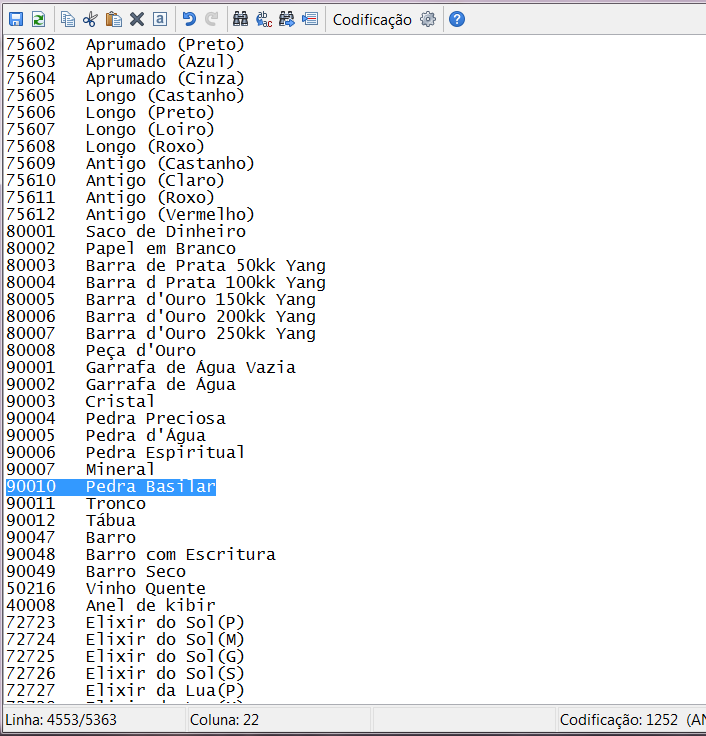Click the line '90004 Pedra Preciosa'
This screenshot has width=706, height=736.
point(116,418)
